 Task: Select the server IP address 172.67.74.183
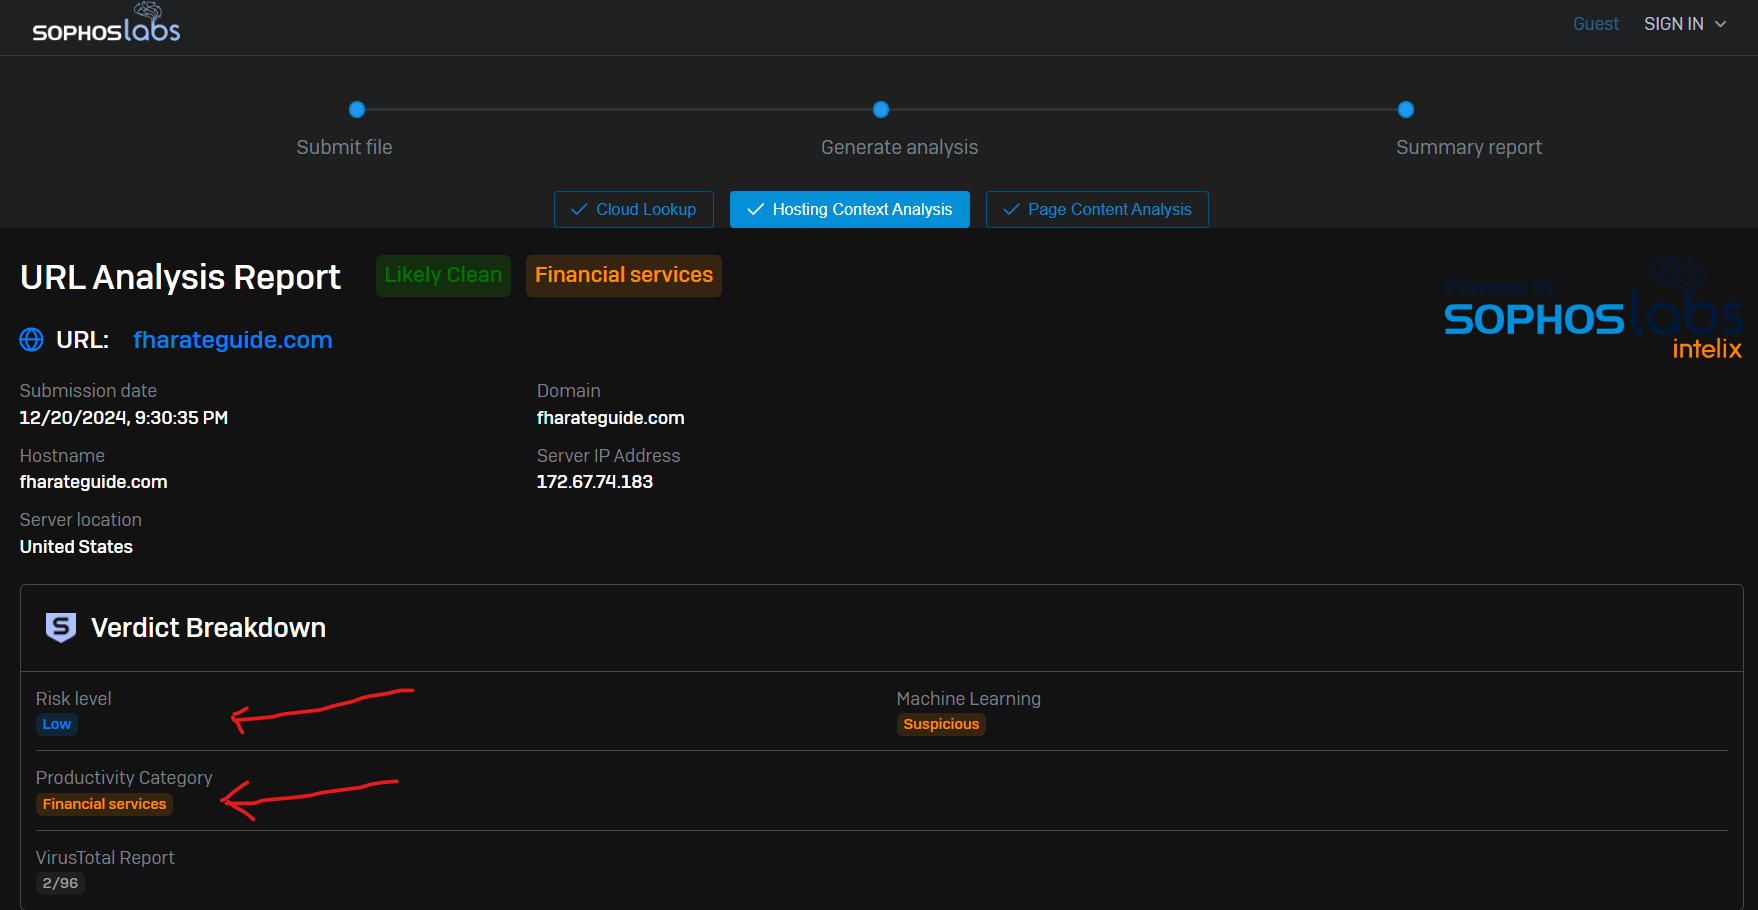595,482
